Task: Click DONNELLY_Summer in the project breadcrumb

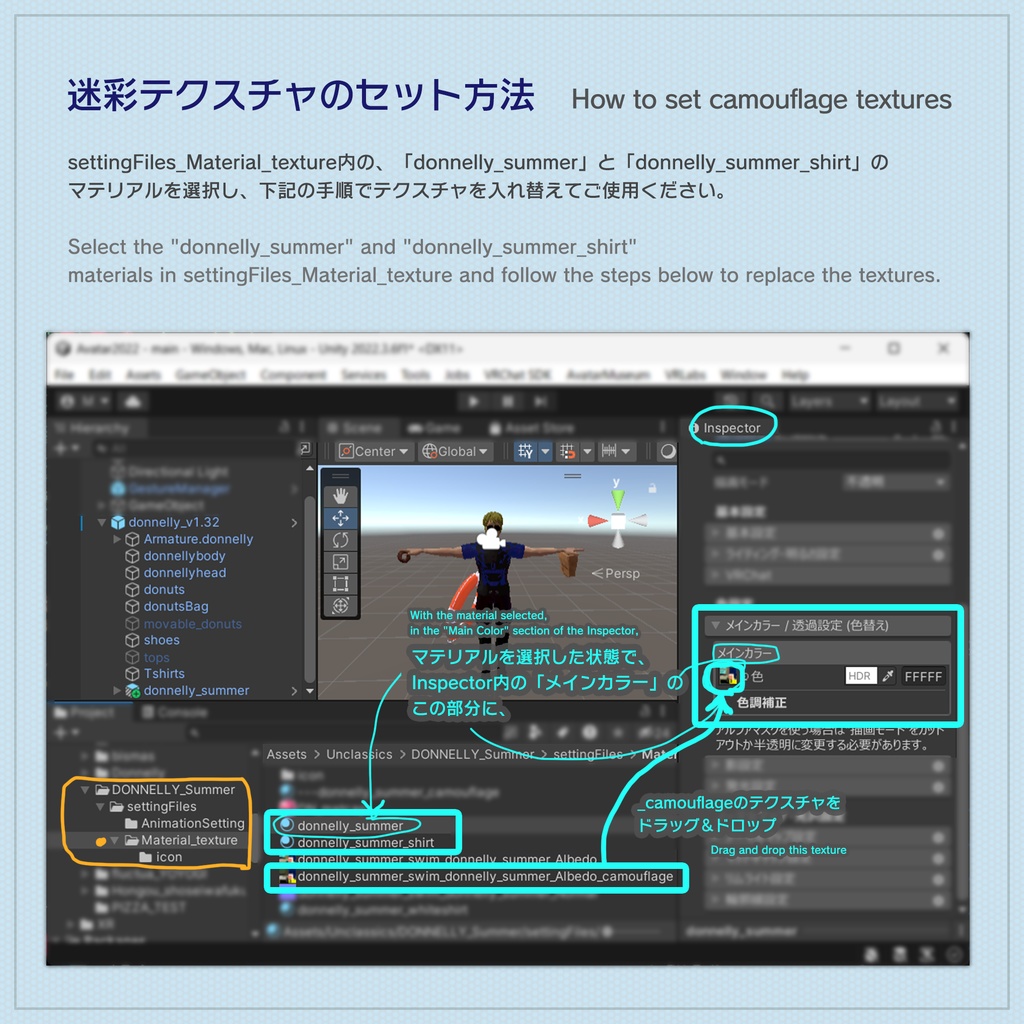Action: 472,754
